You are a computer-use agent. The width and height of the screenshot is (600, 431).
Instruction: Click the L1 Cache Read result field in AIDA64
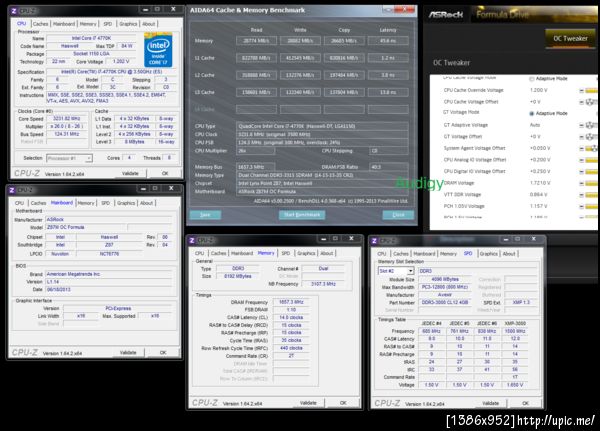pos(256,58)
